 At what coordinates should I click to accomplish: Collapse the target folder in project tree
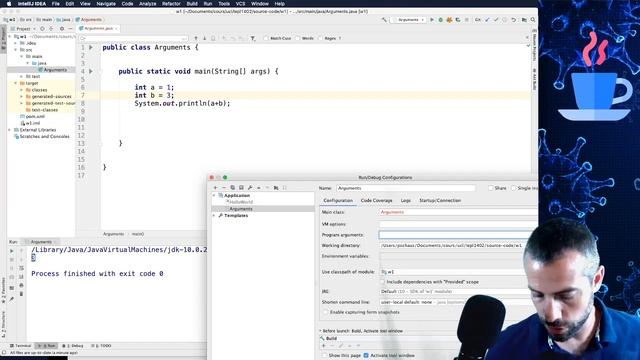click(16, 83)
